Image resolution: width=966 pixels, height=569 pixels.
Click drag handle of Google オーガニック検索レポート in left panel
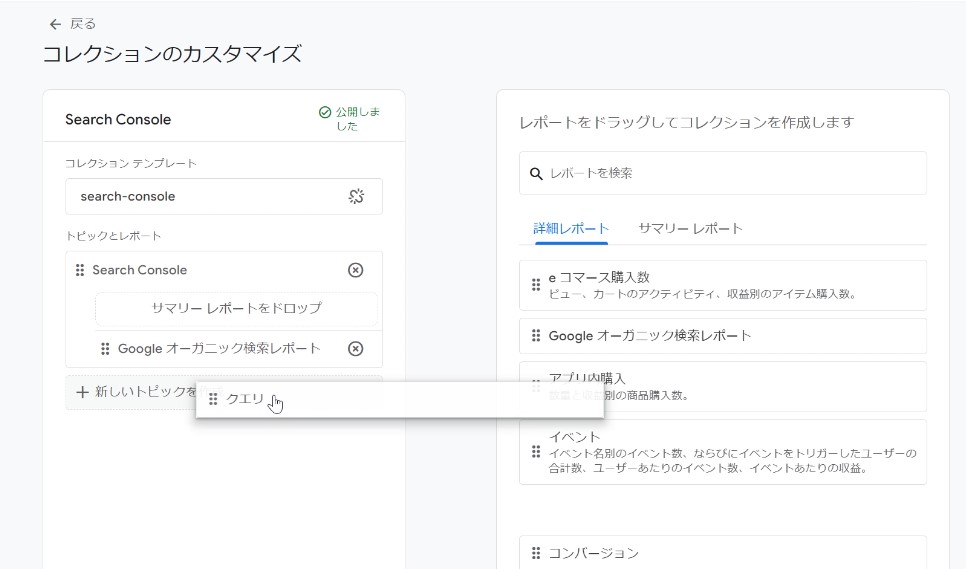click(105, 349)
